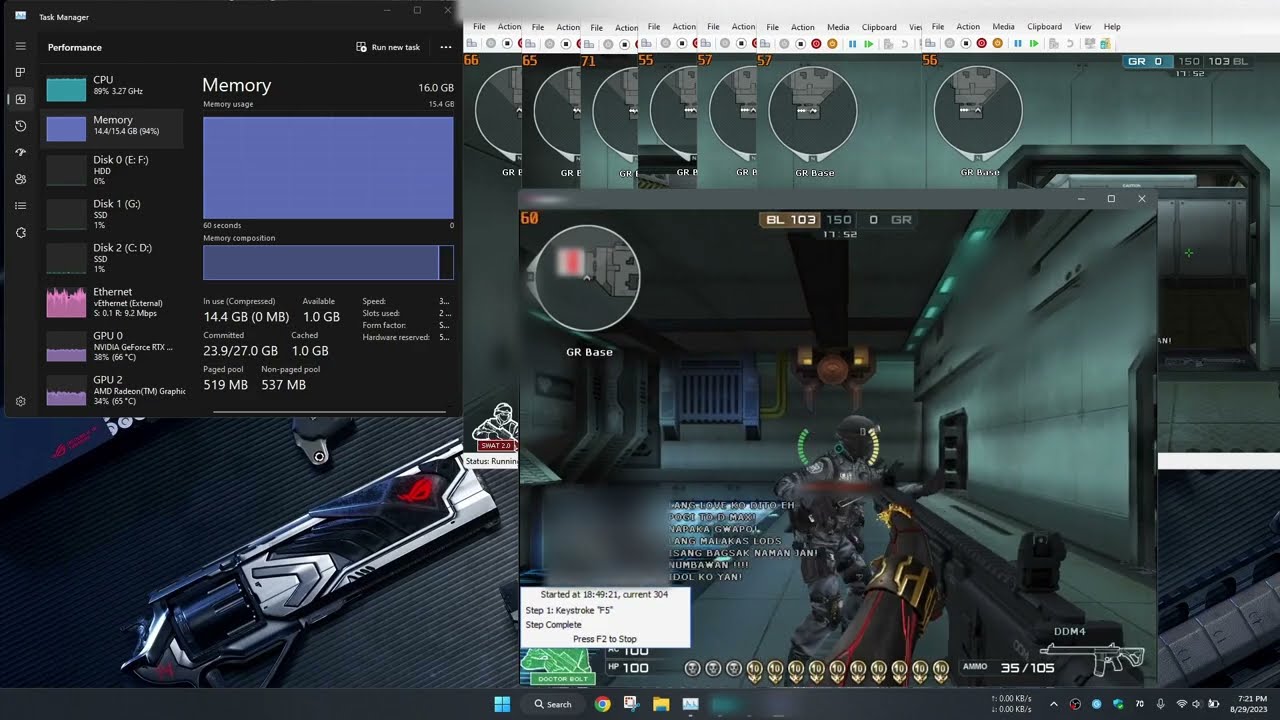Open Wi-Fi network tray icon

pos(1182,704)
